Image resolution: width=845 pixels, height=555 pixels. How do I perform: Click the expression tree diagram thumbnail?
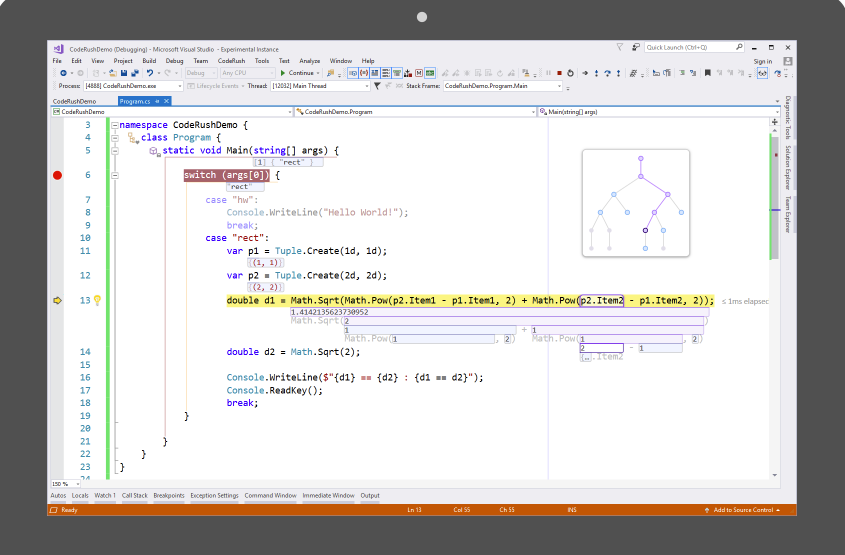tap(636, 203)
